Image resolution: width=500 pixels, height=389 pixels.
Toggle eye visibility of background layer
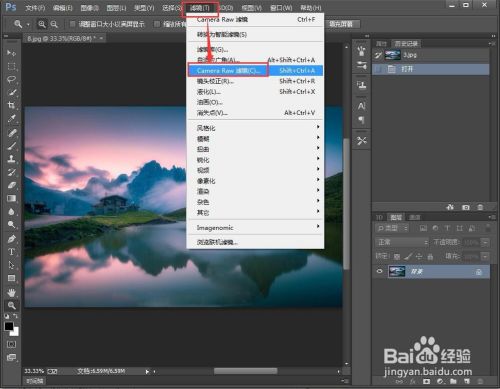click(379, 271)
